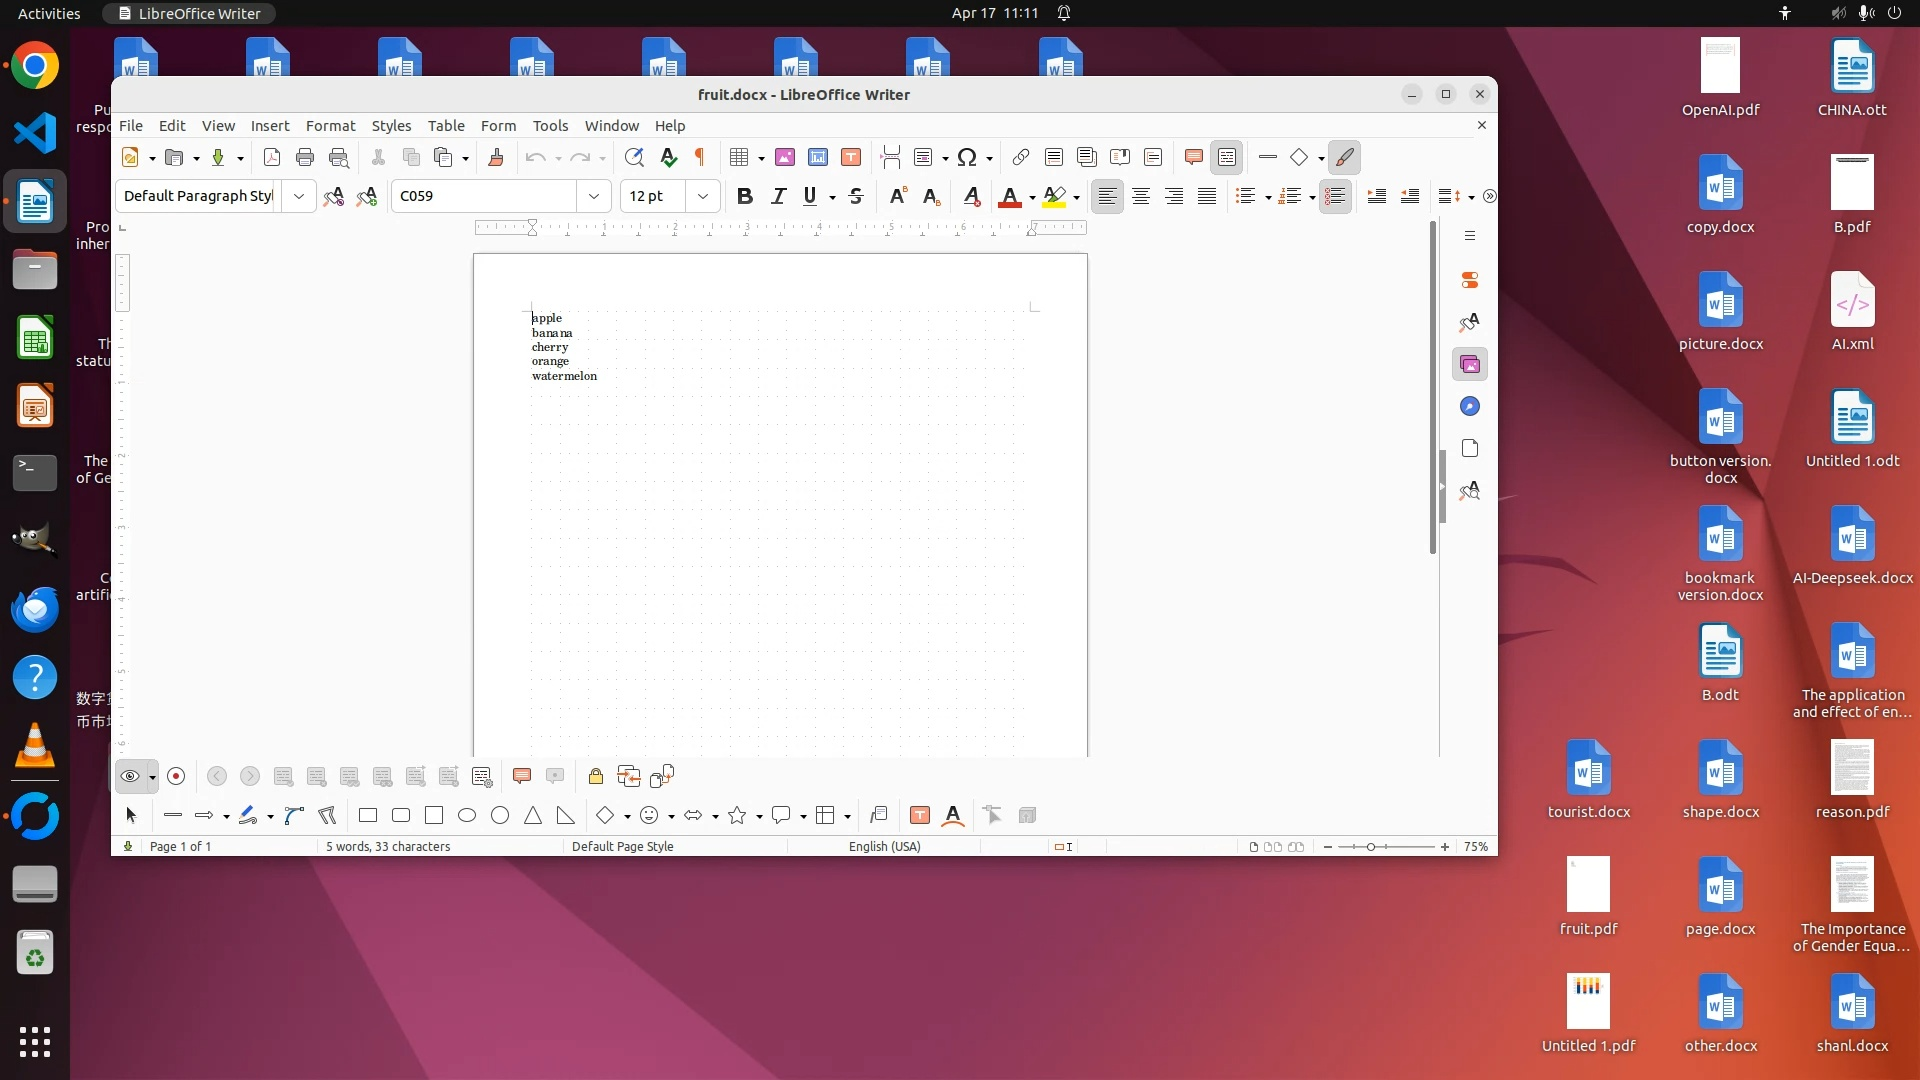Open the Gallery panel in the sidebar
This screenshot has width=1920, height=1080.
[1469, 365]
